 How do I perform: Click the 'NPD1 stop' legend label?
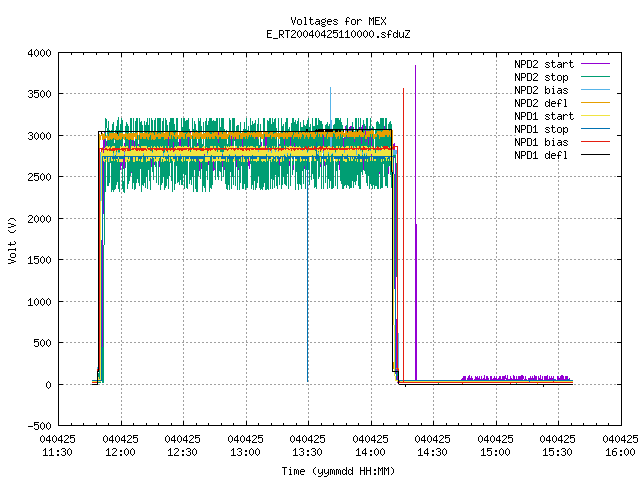point(541,129)
